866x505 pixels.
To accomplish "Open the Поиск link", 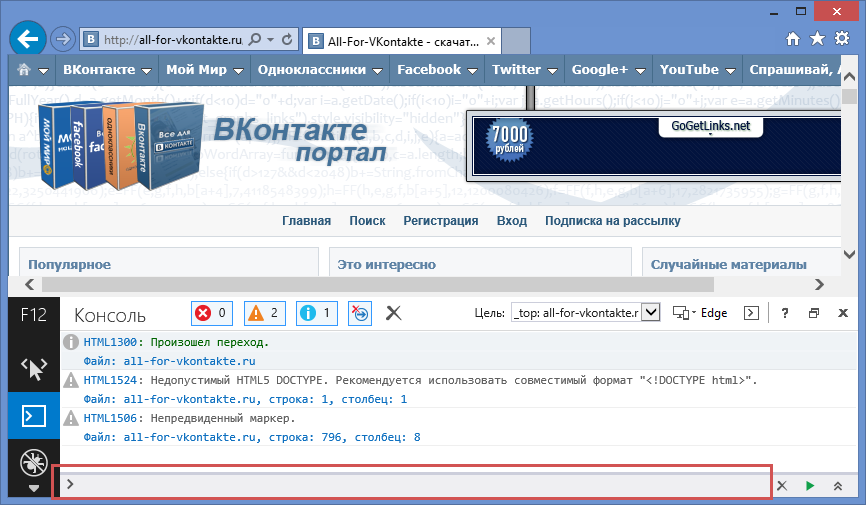I will [367, 221].
